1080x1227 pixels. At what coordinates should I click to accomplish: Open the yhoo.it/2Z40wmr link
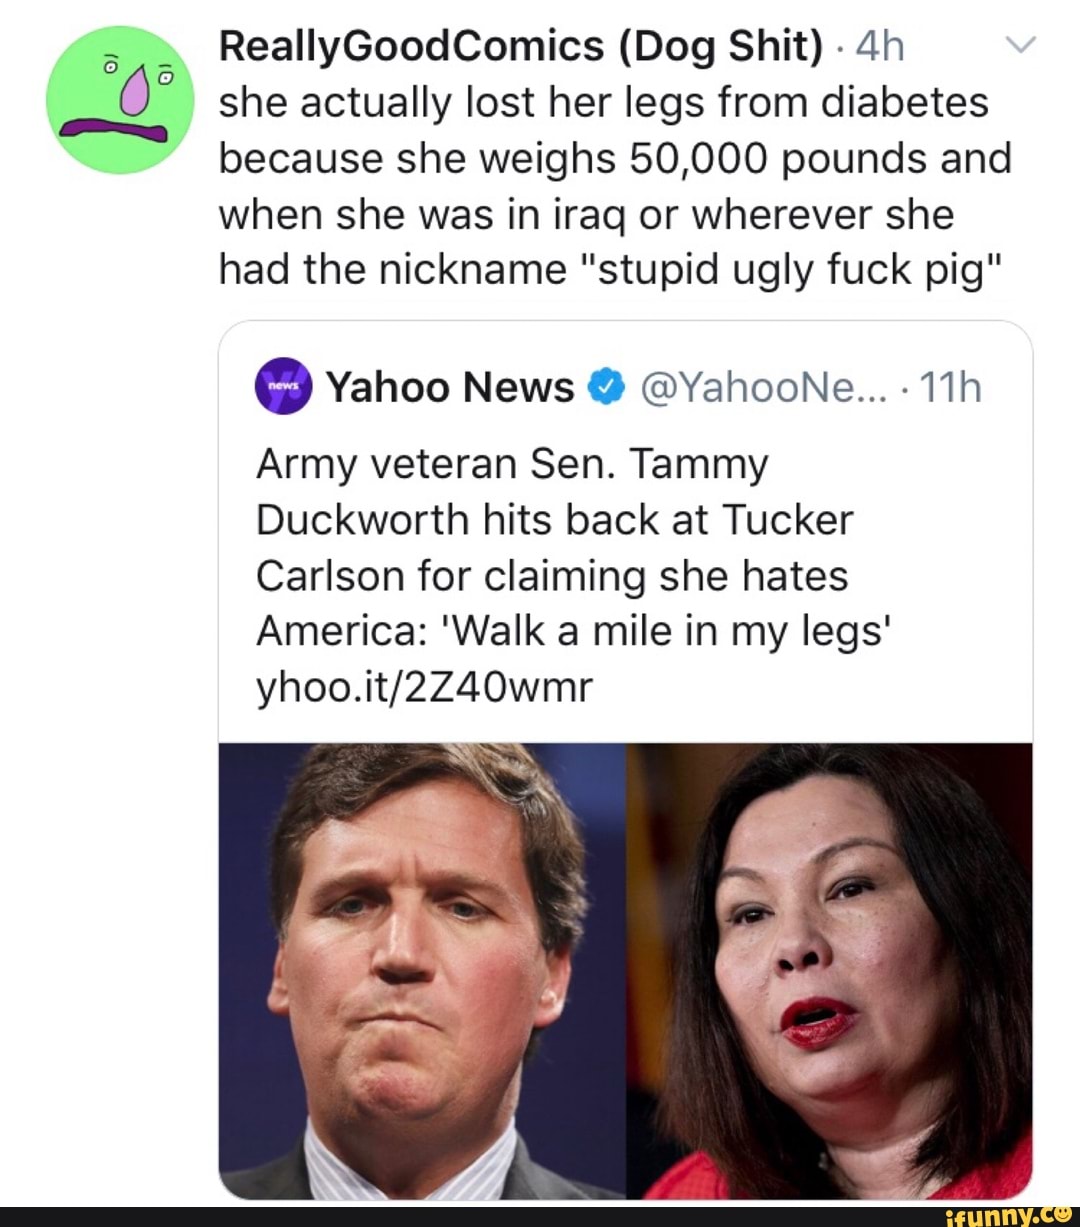coord(424,687)
